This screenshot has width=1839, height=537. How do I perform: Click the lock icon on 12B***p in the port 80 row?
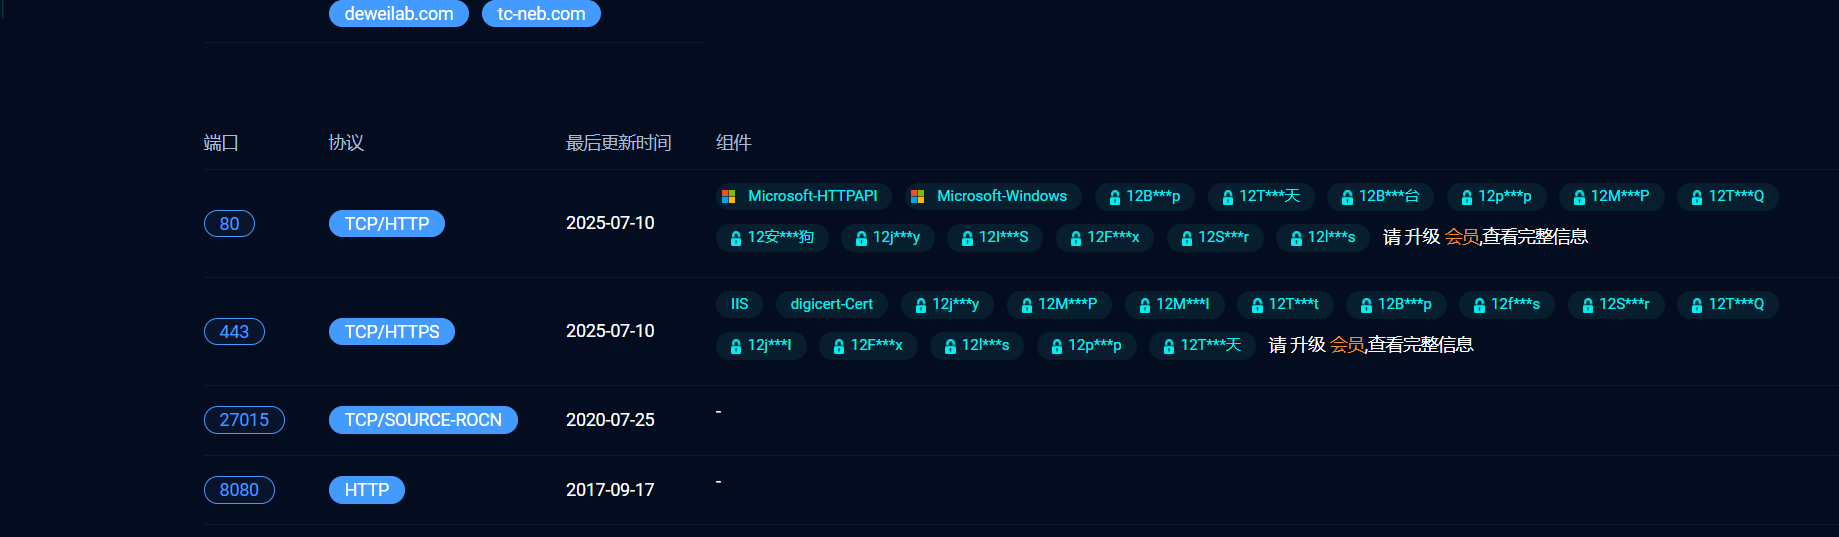1115,197
